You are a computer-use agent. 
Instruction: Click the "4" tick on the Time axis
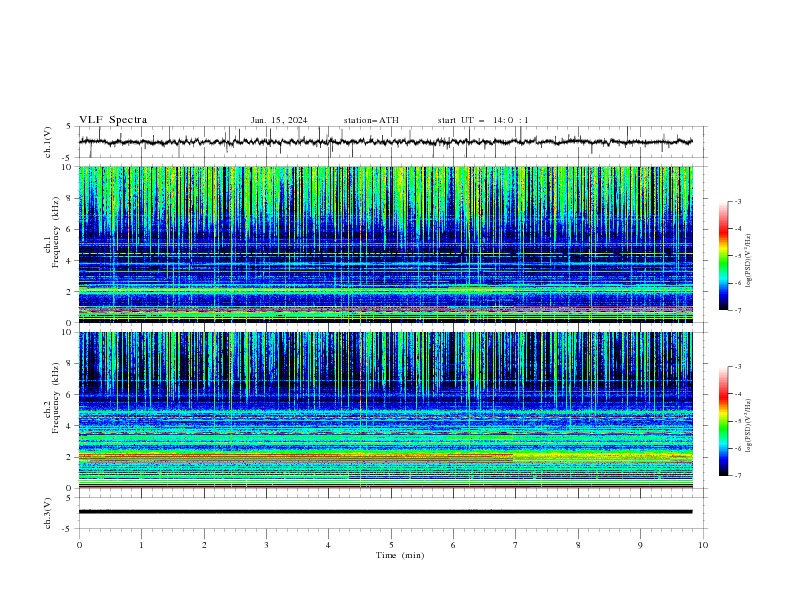329,545
